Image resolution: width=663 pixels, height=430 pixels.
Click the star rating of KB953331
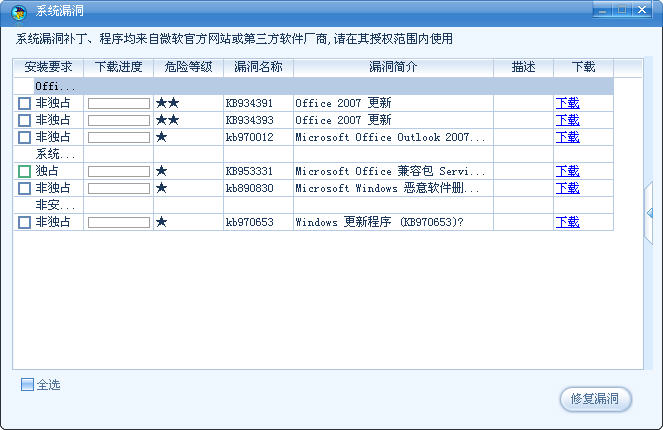(162, 171)
